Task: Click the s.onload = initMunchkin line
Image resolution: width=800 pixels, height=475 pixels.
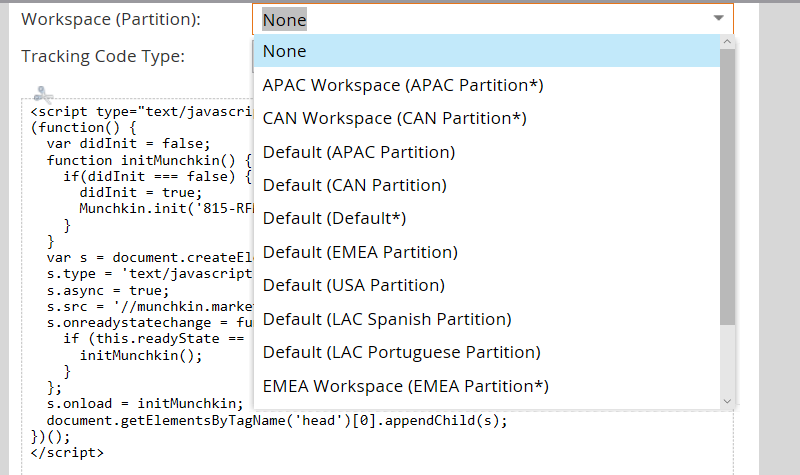Action: pos(145,404)
